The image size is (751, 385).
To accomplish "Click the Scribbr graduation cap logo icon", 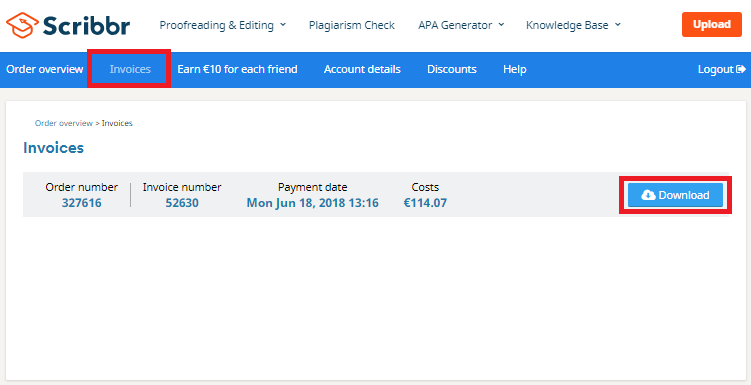I will (22, 25).
